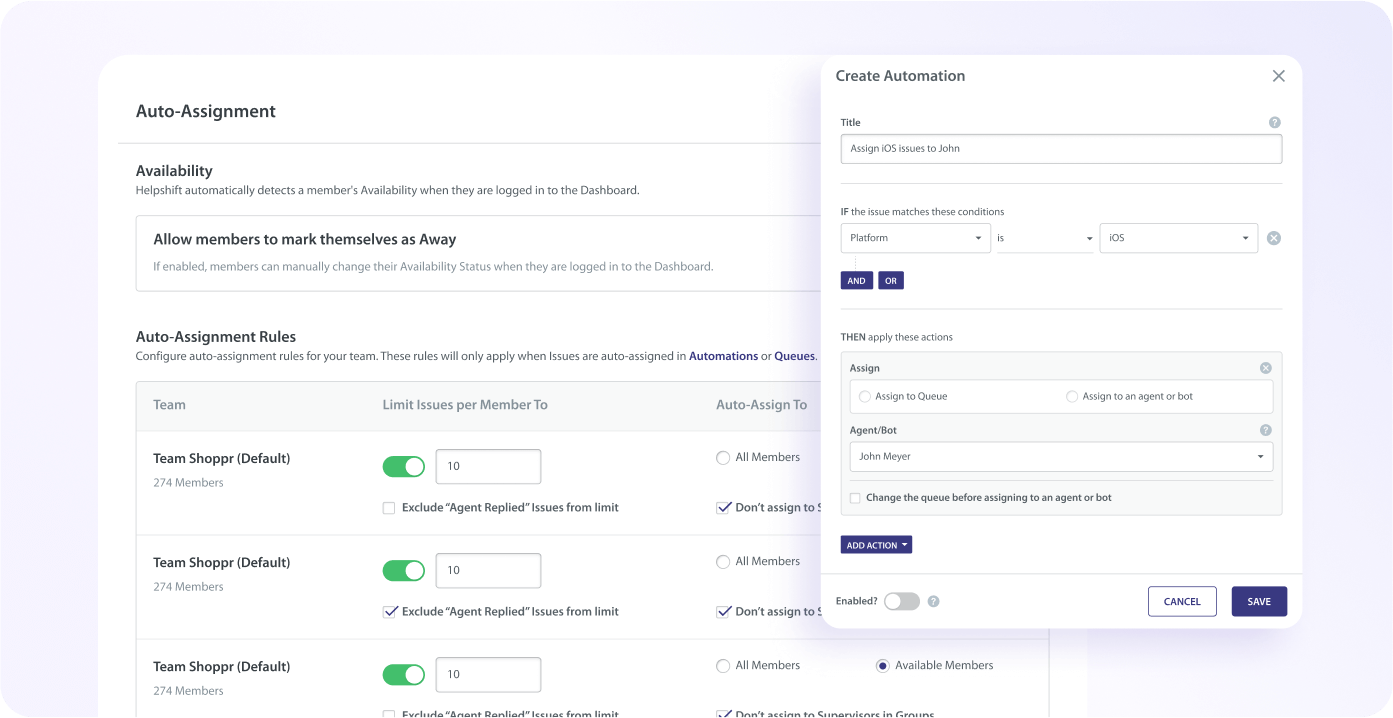Click the issue limit field showing 10

coord(488,466)
